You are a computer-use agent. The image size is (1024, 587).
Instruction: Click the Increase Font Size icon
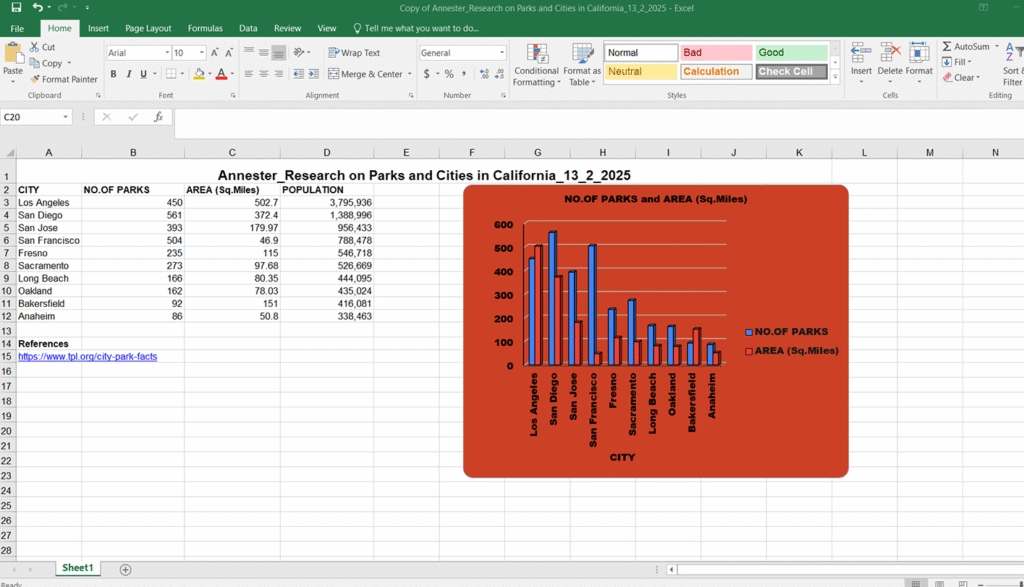click(x=214, y=53)
